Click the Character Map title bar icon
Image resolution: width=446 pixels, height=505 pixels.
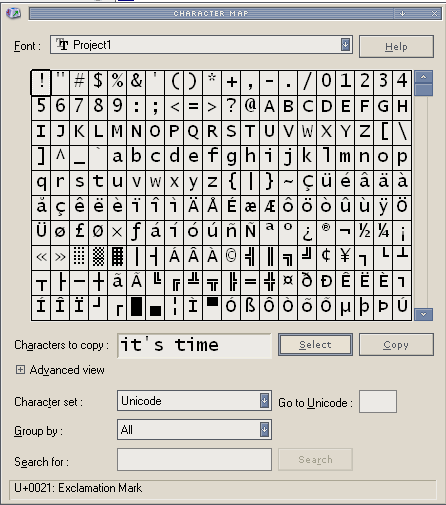click(13, 13)
